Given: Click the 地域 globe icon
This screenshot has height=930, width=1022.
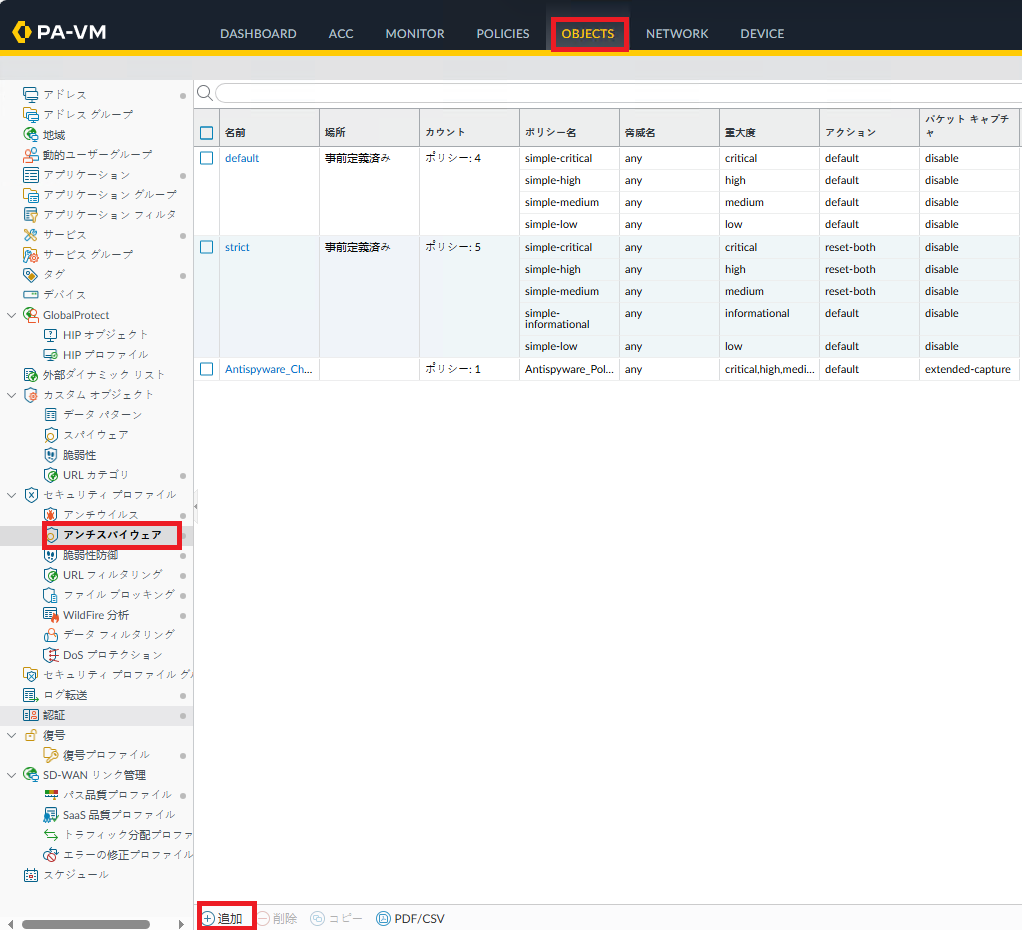Looking at the screenshot, I should coord(31,134).
